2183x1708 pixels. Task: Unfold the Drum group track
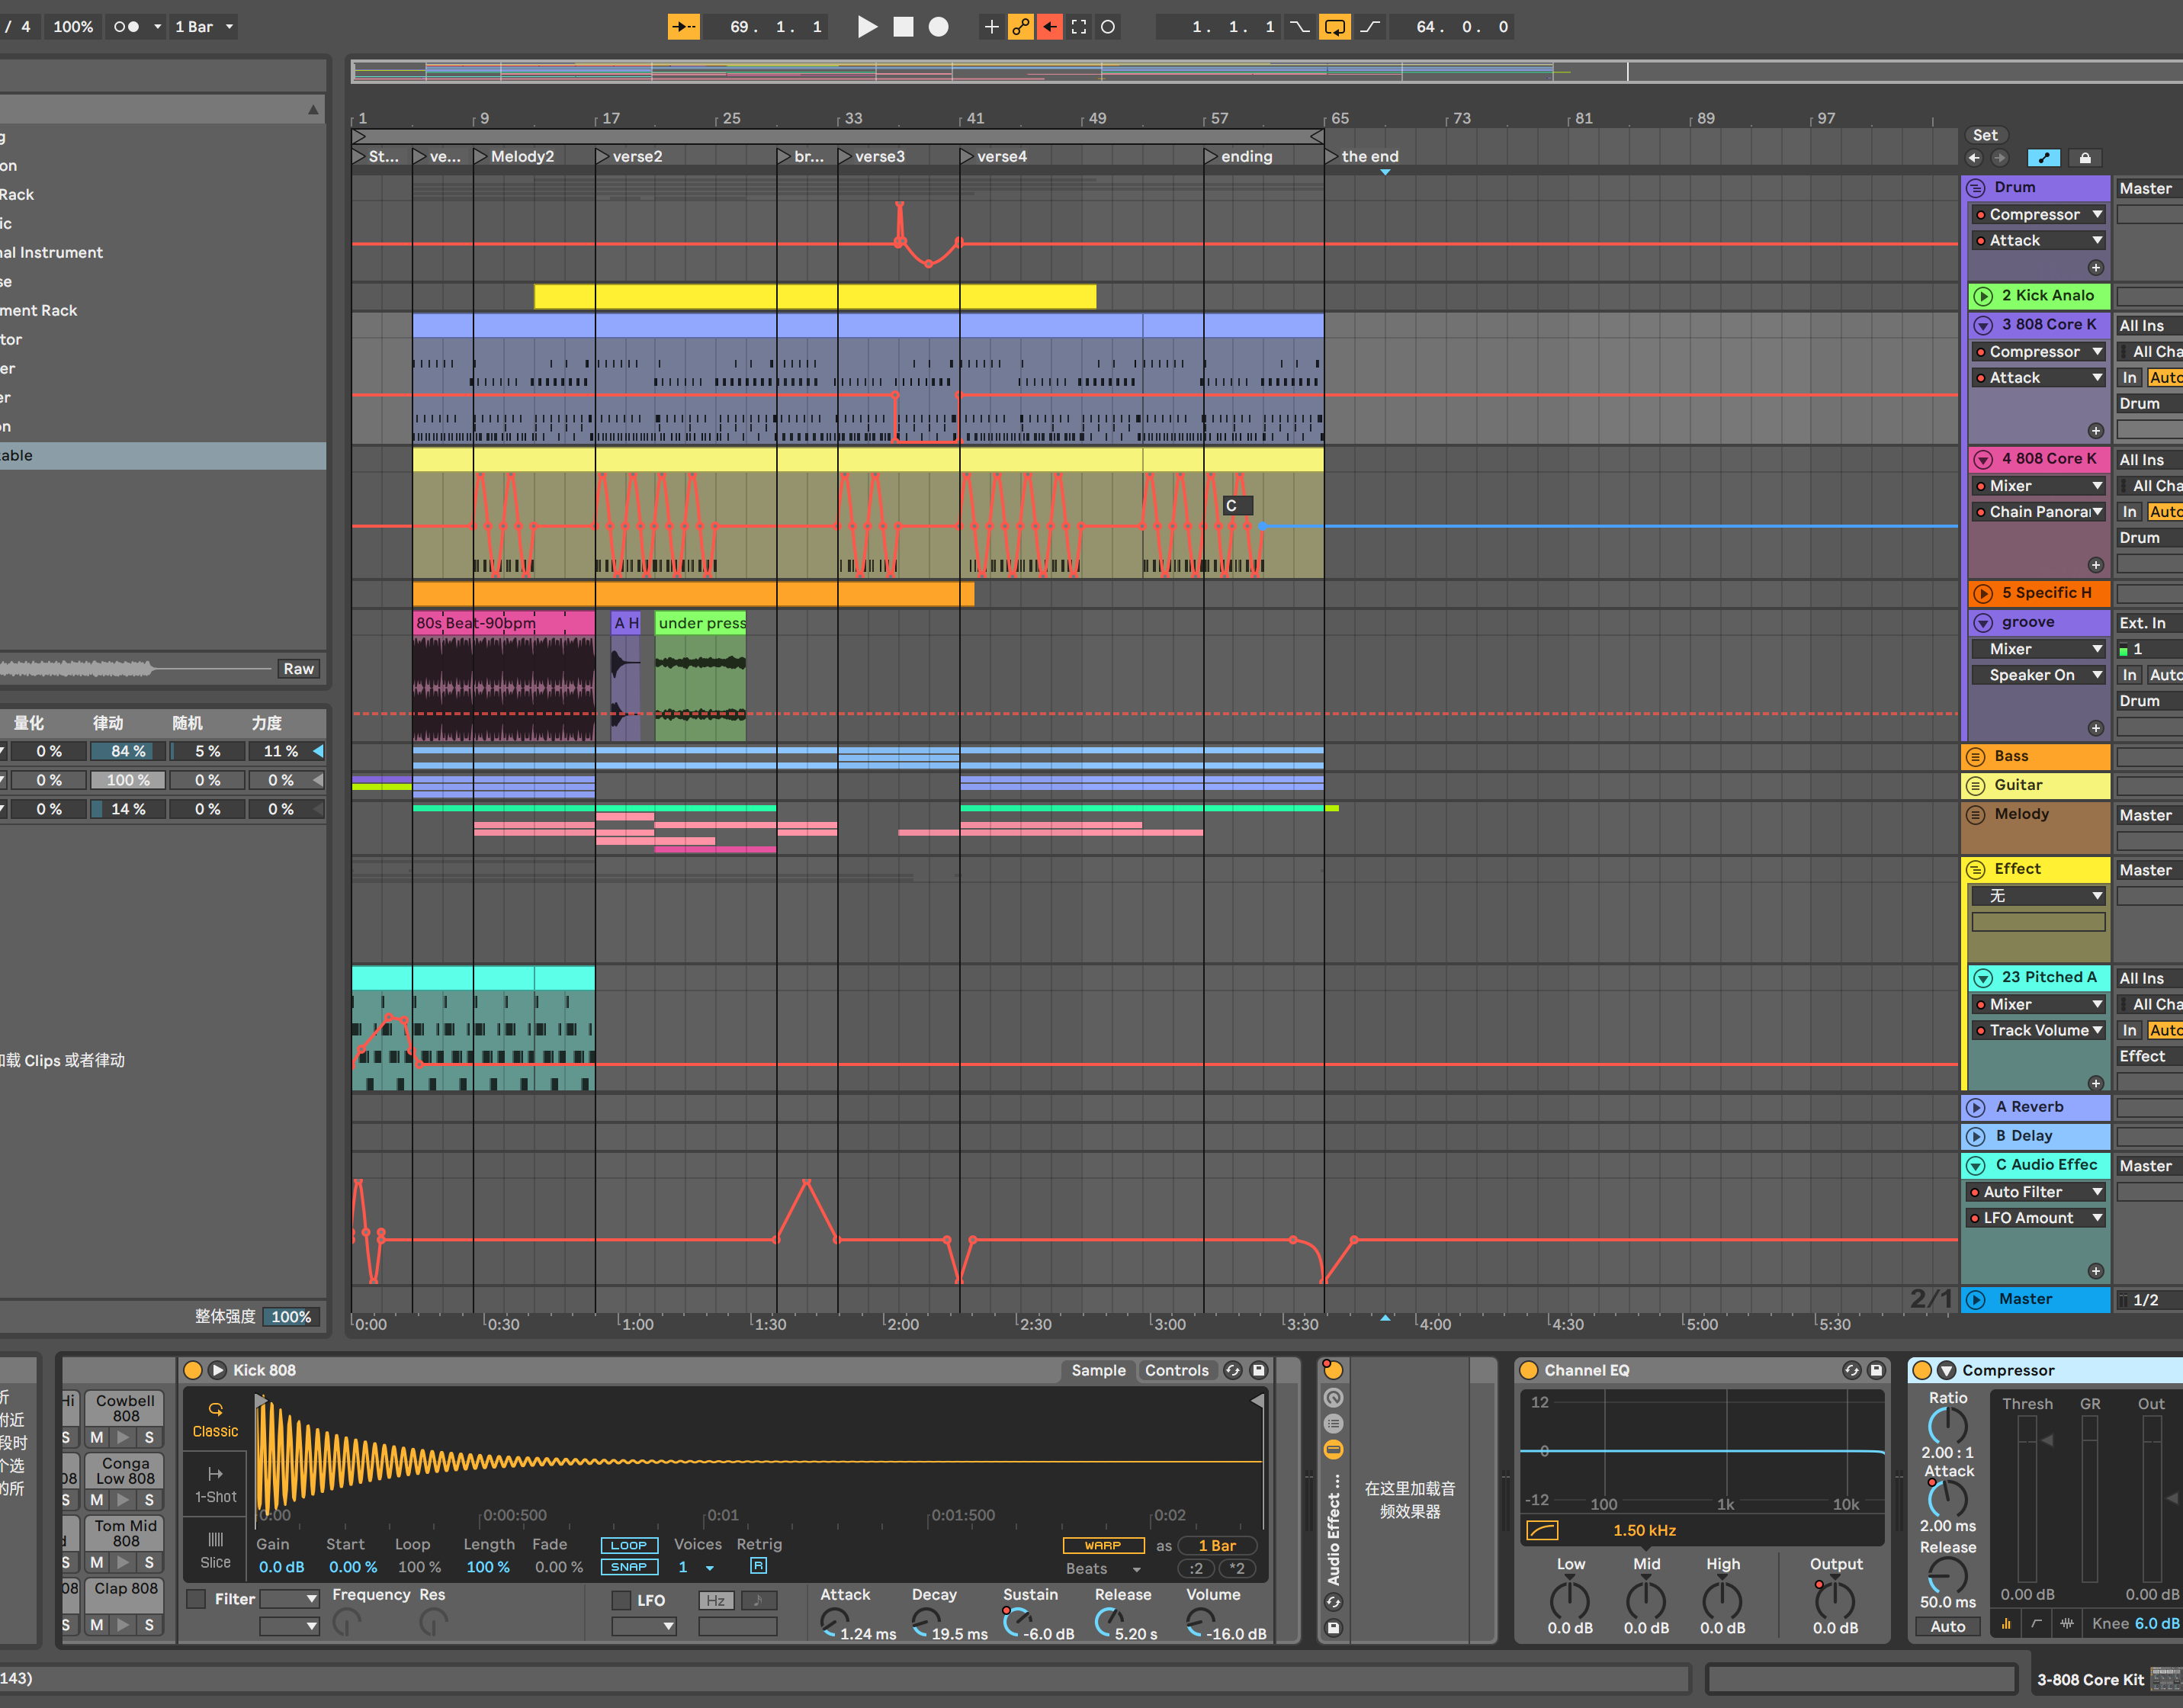point(1975,188)
